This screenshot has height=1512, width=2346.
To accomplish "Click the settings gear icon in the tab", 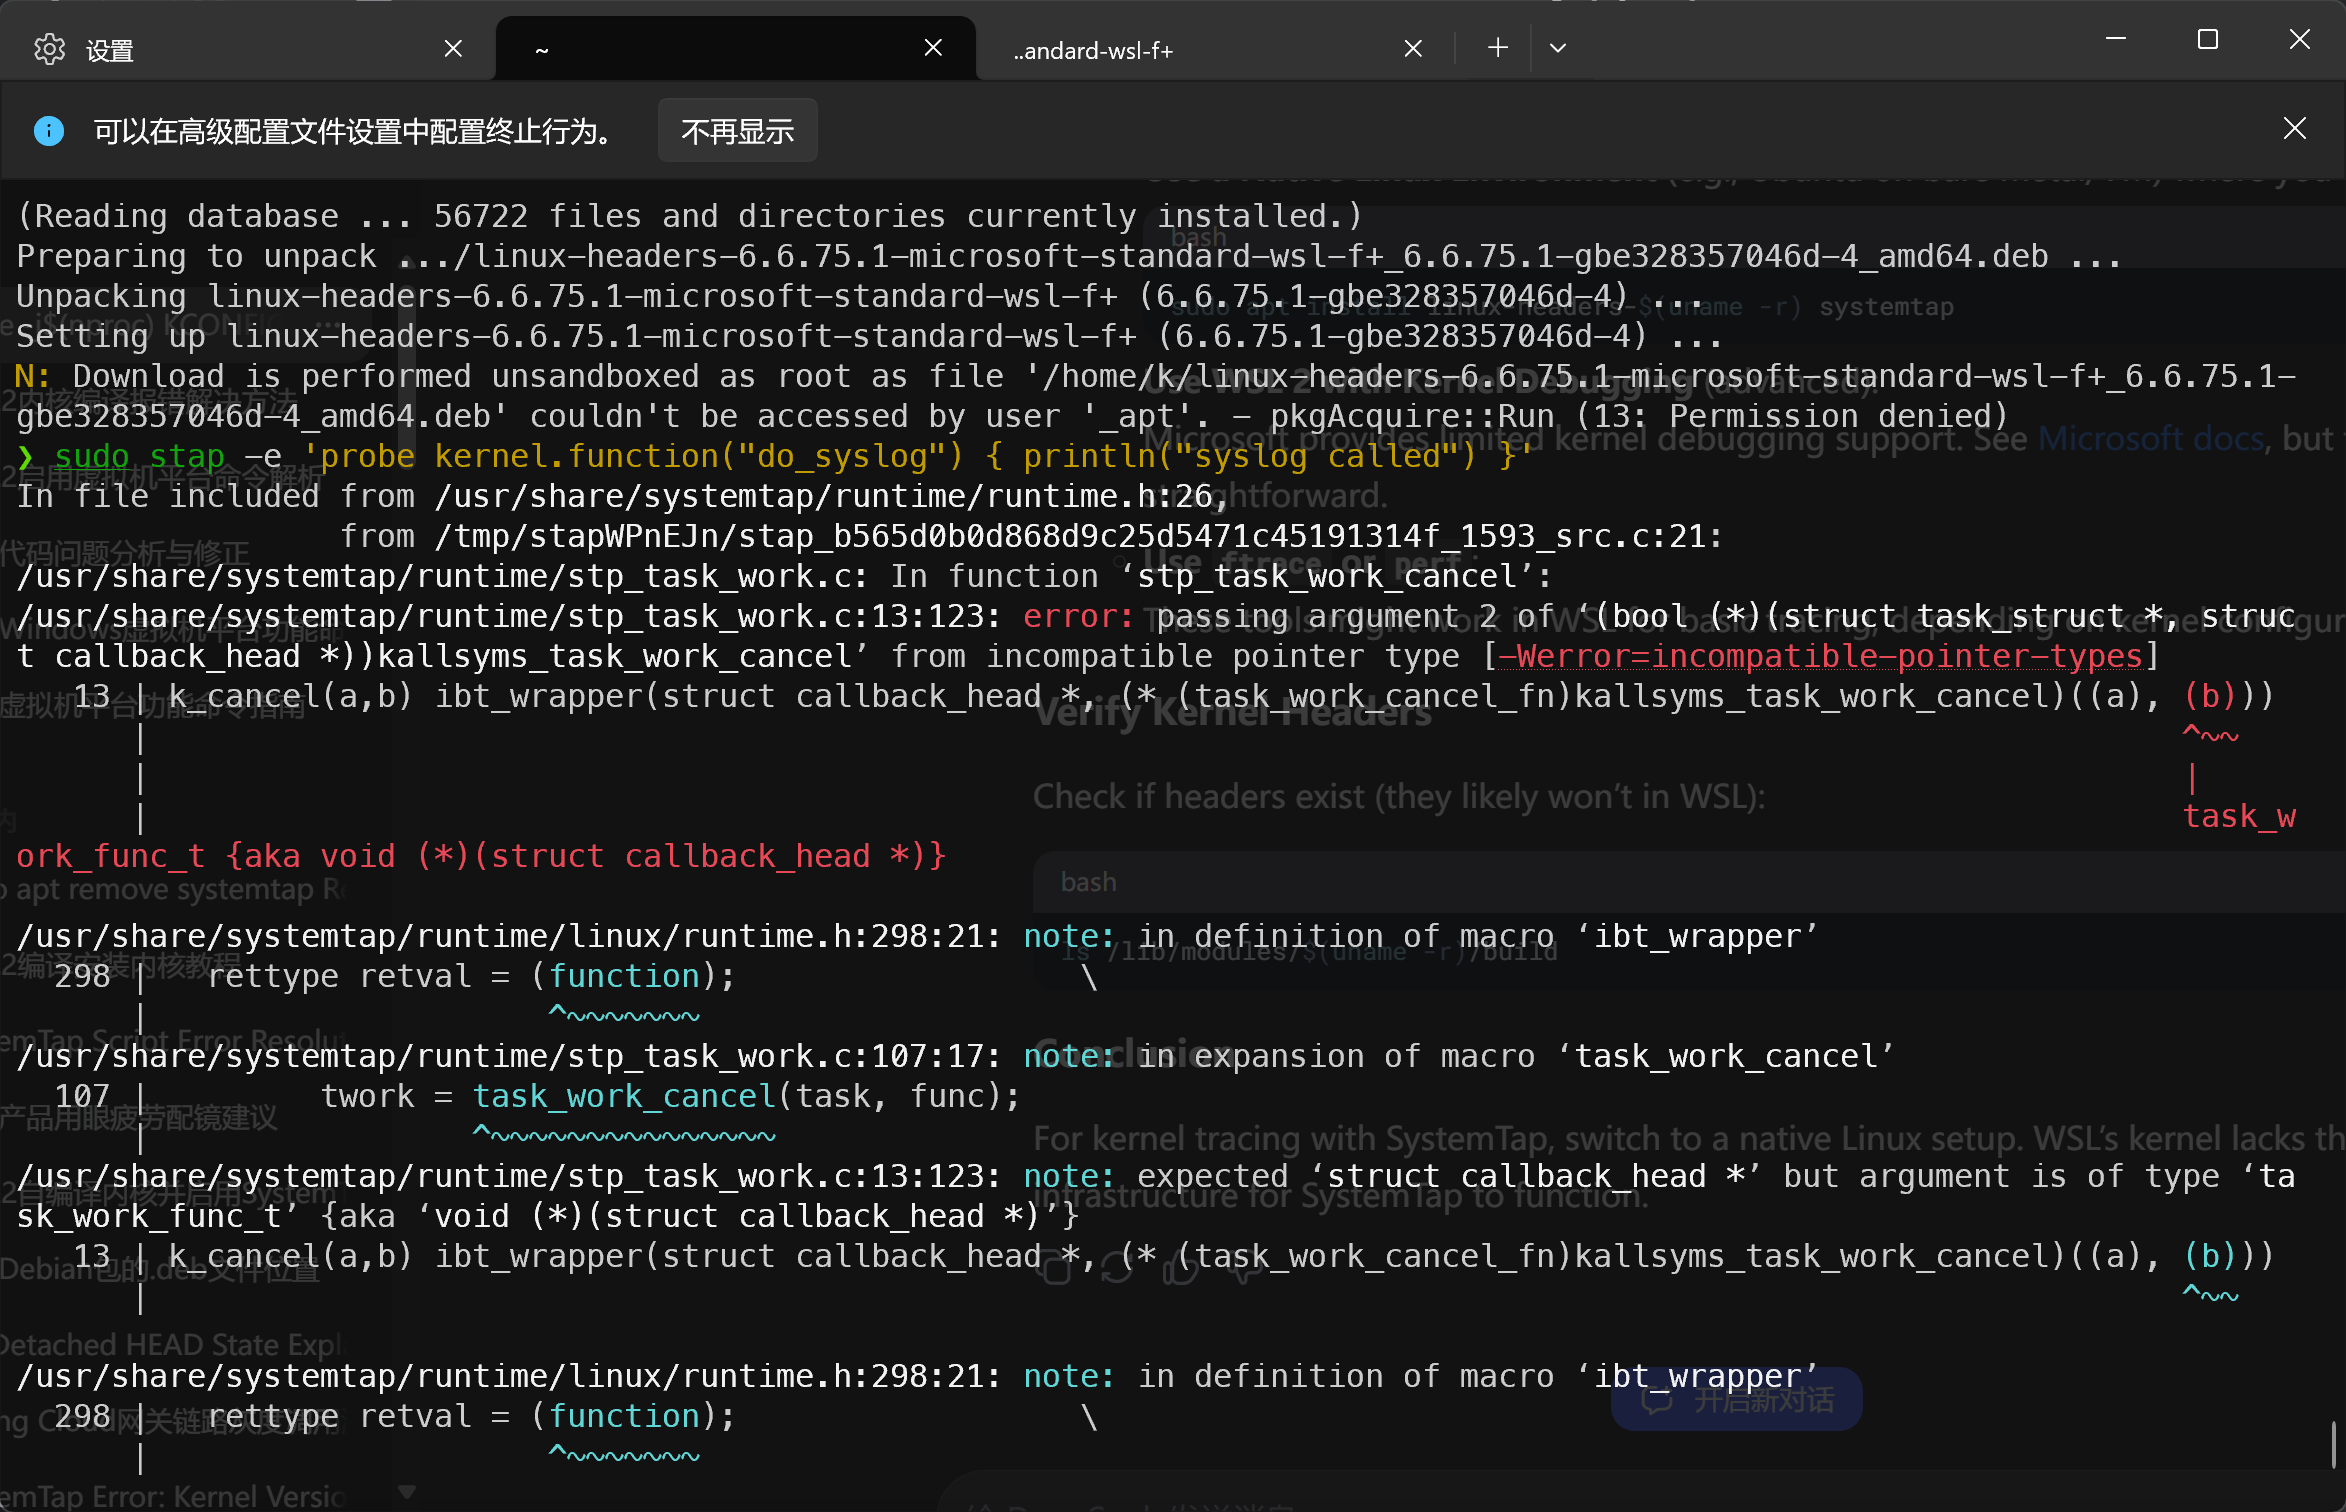I will (49, 49).
